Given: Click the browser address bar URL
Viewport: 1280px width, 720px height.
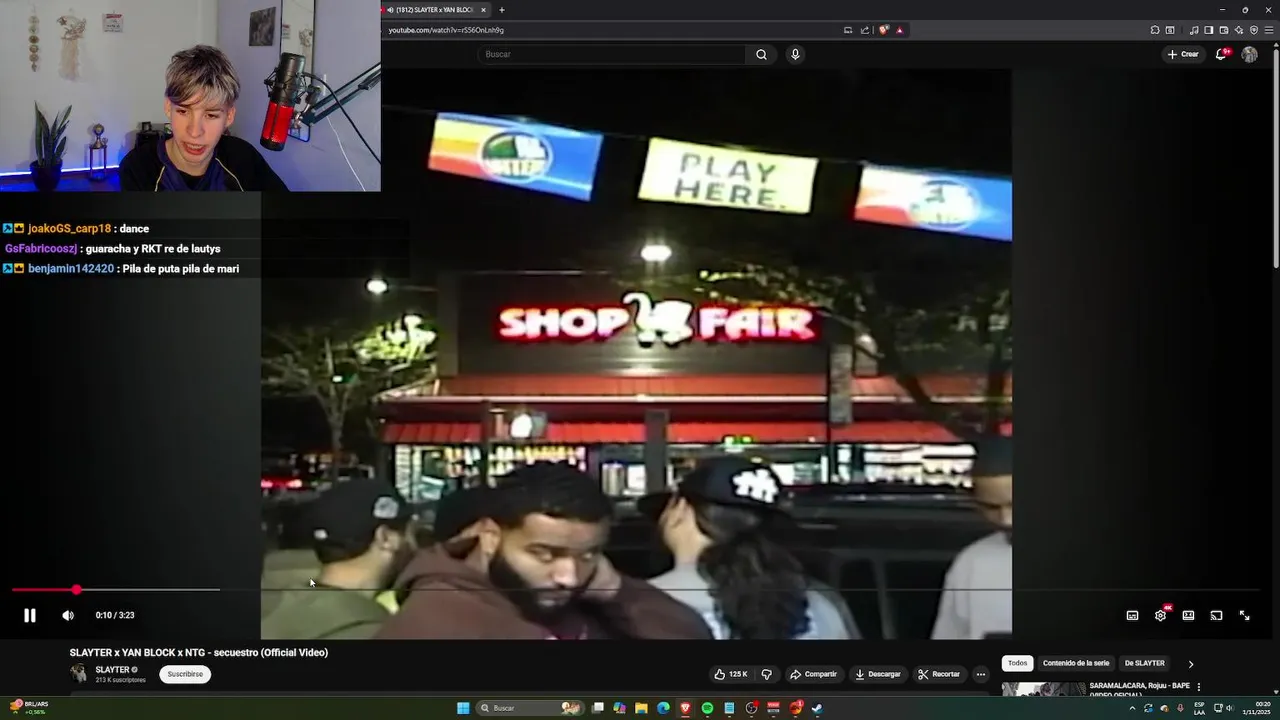Looking at the screenshot, I should click(446, 30).
